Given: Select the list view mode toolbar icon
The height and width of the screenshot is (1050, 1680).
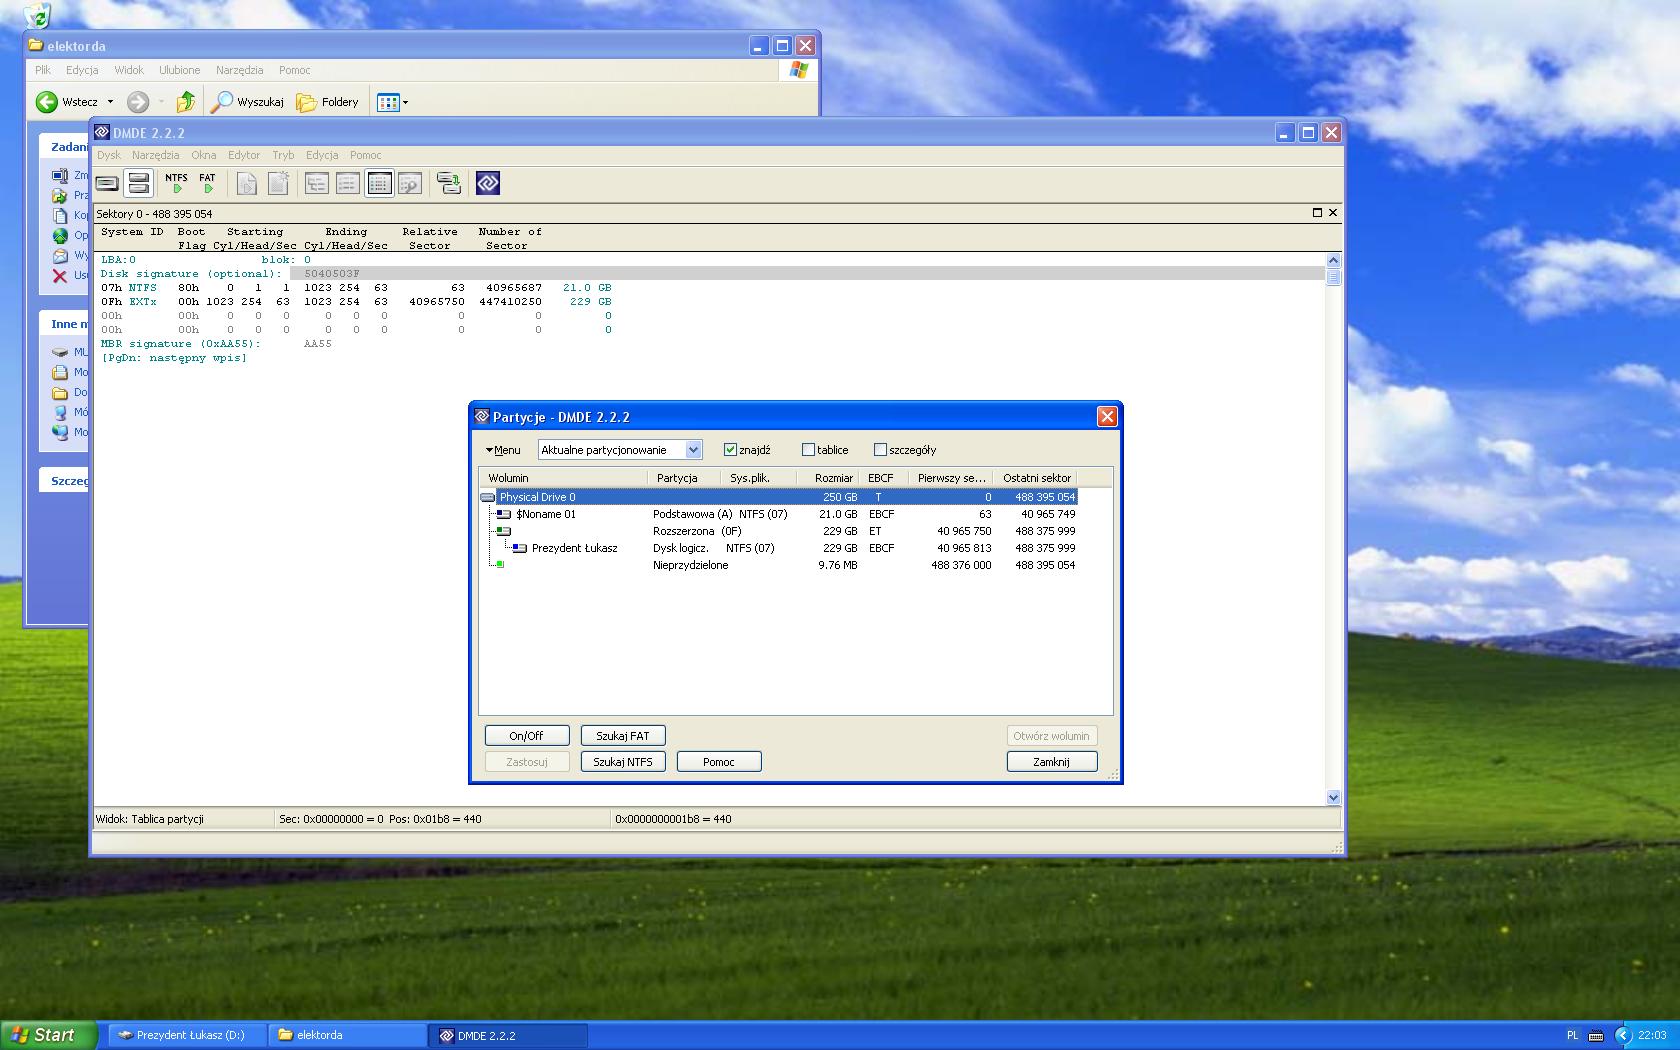Looking at the screenshot, I should click(348, 183).
